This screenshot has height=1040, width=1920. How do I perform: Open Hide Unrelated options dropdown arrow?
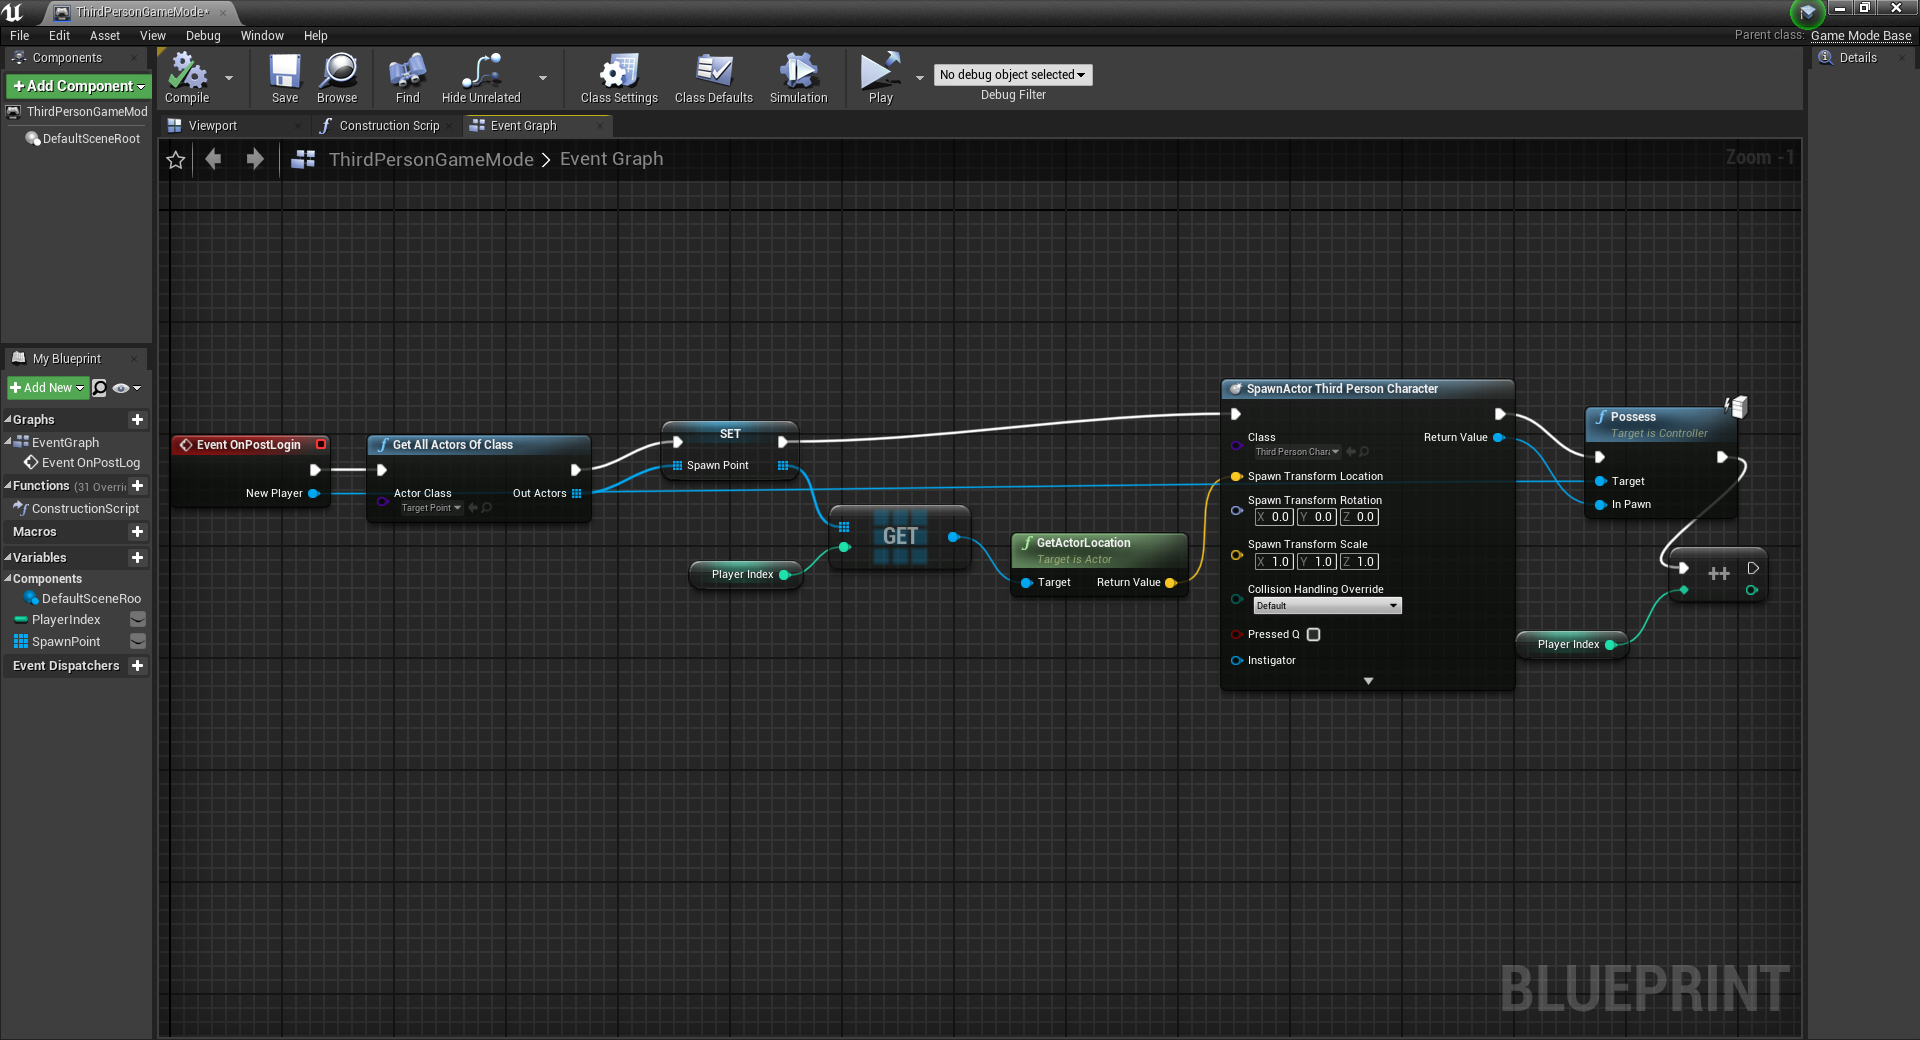pos(543,78)
